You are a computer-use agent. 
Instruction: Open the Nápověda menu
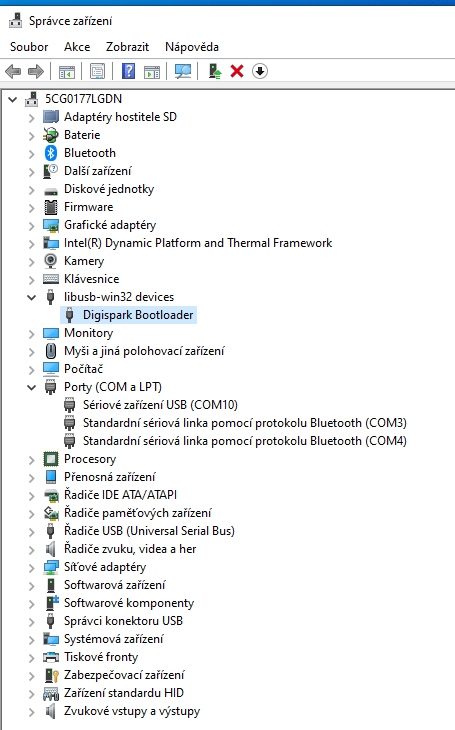(x=192, y=47)
